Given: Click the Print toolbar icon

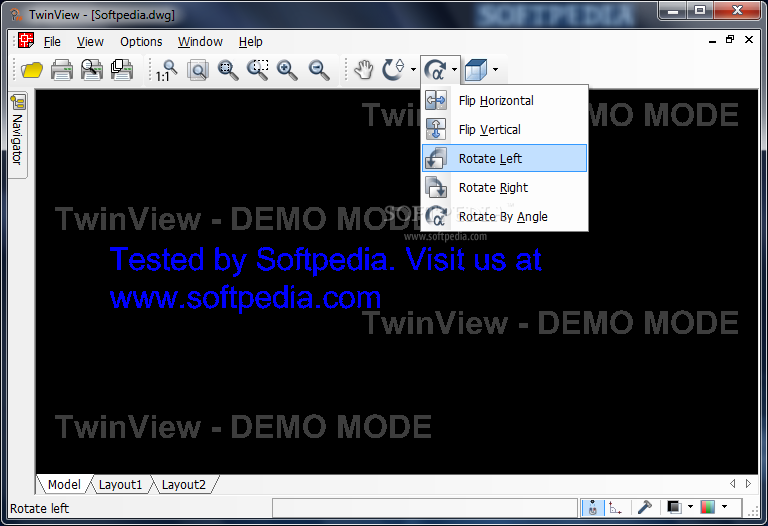Looking at the screenshot, I should tap(62, 70).
